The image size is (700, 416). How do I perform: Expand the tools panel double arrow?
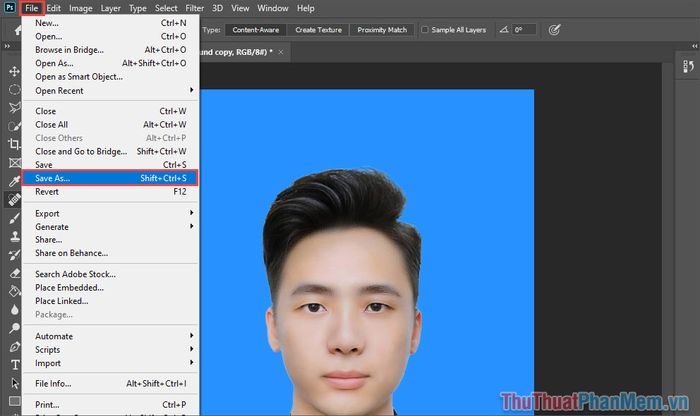tap(7, 46)
